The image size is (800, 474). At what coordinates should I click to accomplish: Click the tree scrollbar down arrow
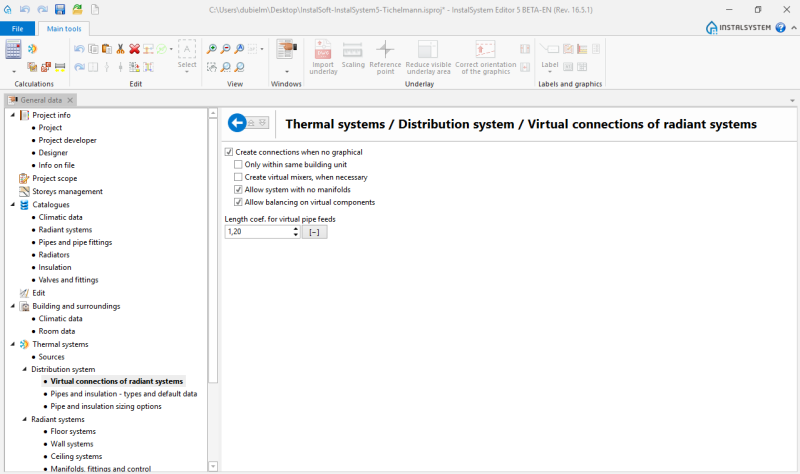coord(213,466)
